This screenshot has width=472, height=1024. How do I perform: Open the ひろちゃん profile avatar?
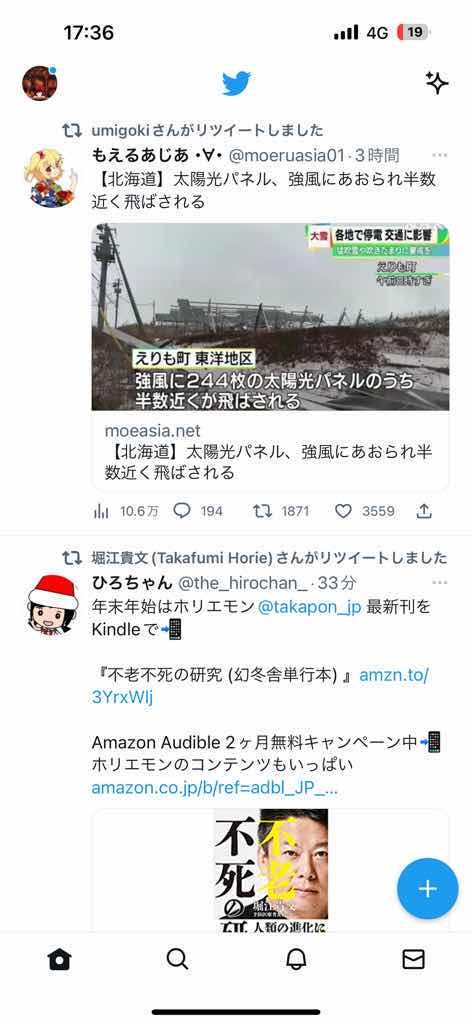click(53, 603)
